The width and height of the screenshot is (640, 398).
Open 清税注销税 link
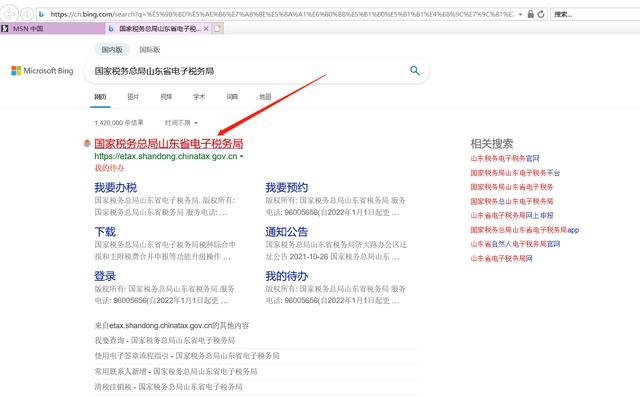[168, 386]
